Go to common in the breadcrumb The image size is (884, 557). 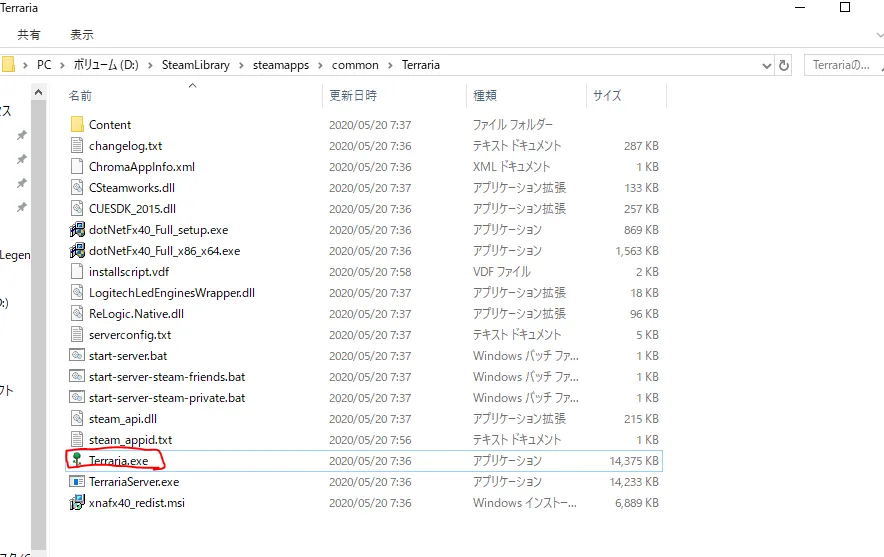point(355,65)
